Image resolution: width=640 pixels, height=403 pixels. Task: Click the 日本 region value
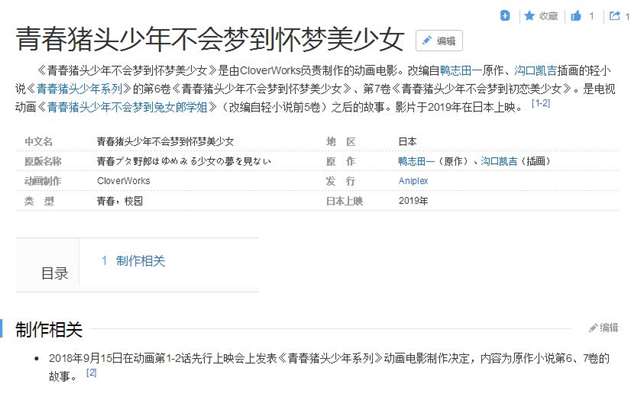click(407, 142)
